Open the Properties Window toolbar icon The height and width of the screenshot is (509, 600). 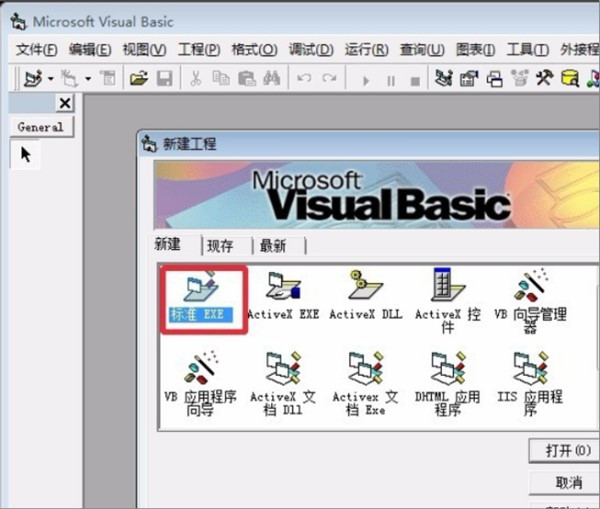(469, 79)
